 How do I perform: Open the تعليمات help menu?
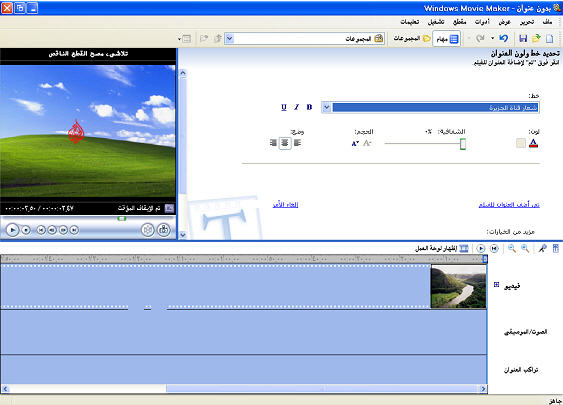pyautogui.click(x=410, y=22)
